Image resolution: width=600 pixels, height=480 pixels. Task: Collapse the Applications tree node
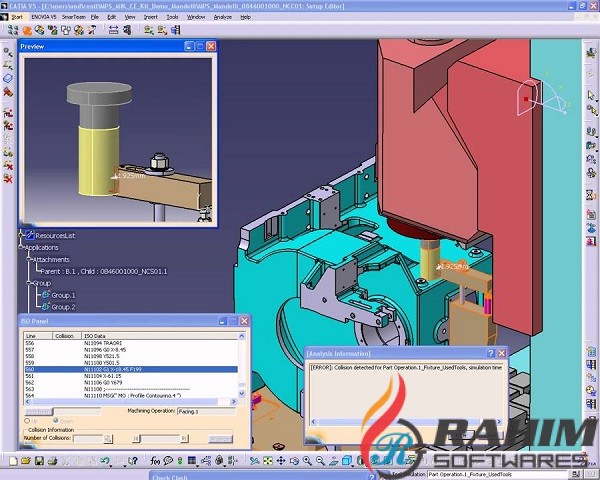point(21,247)
